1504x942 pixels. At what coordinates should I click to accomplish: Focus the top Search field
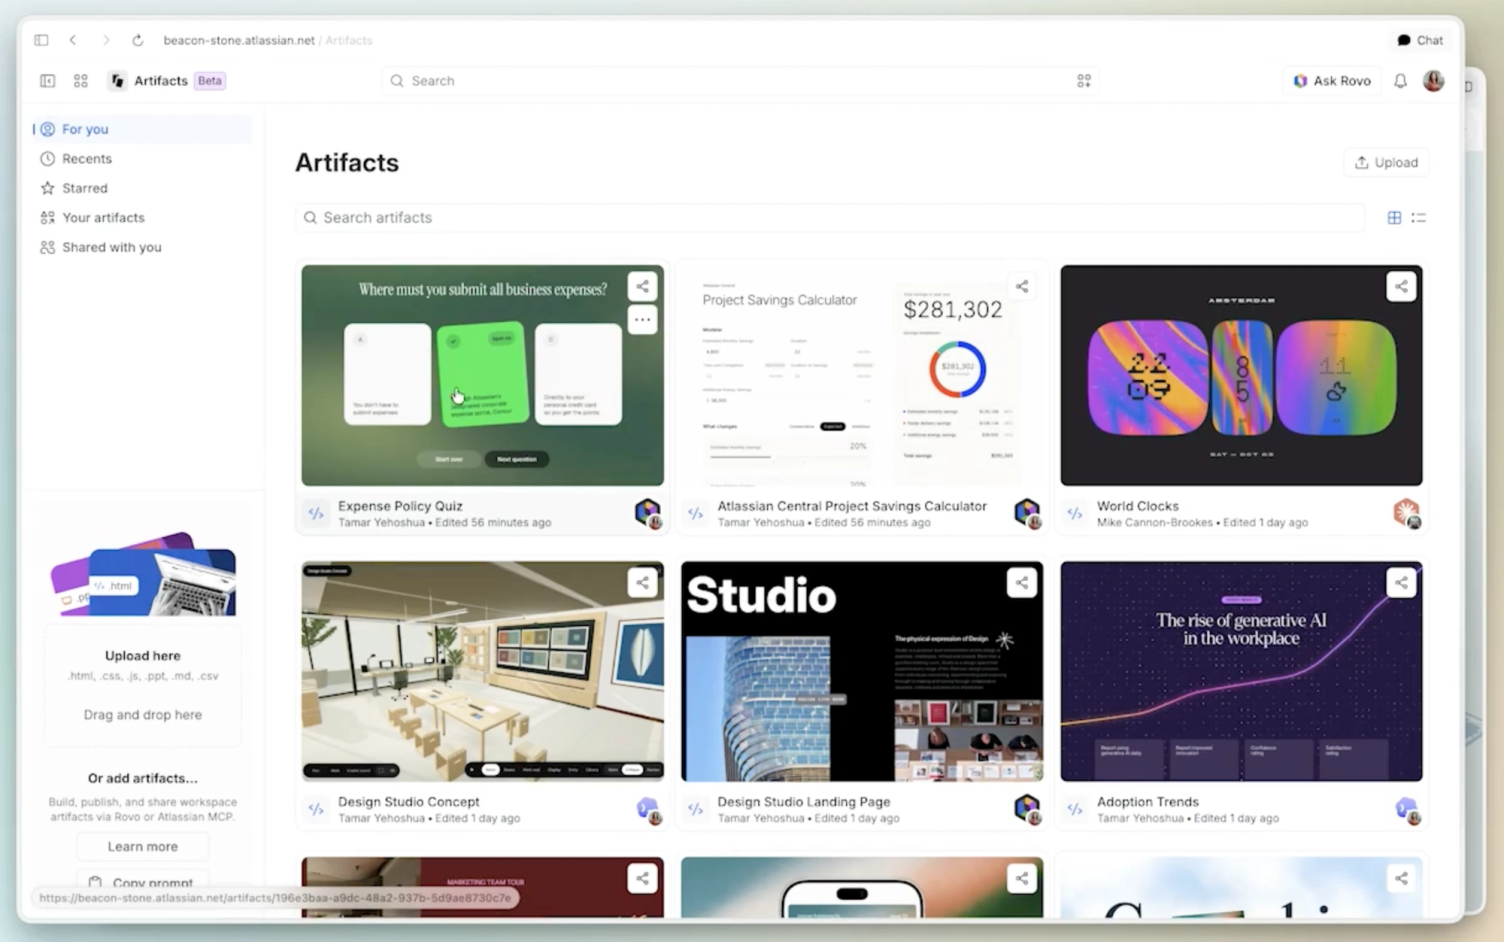[740, 81]
